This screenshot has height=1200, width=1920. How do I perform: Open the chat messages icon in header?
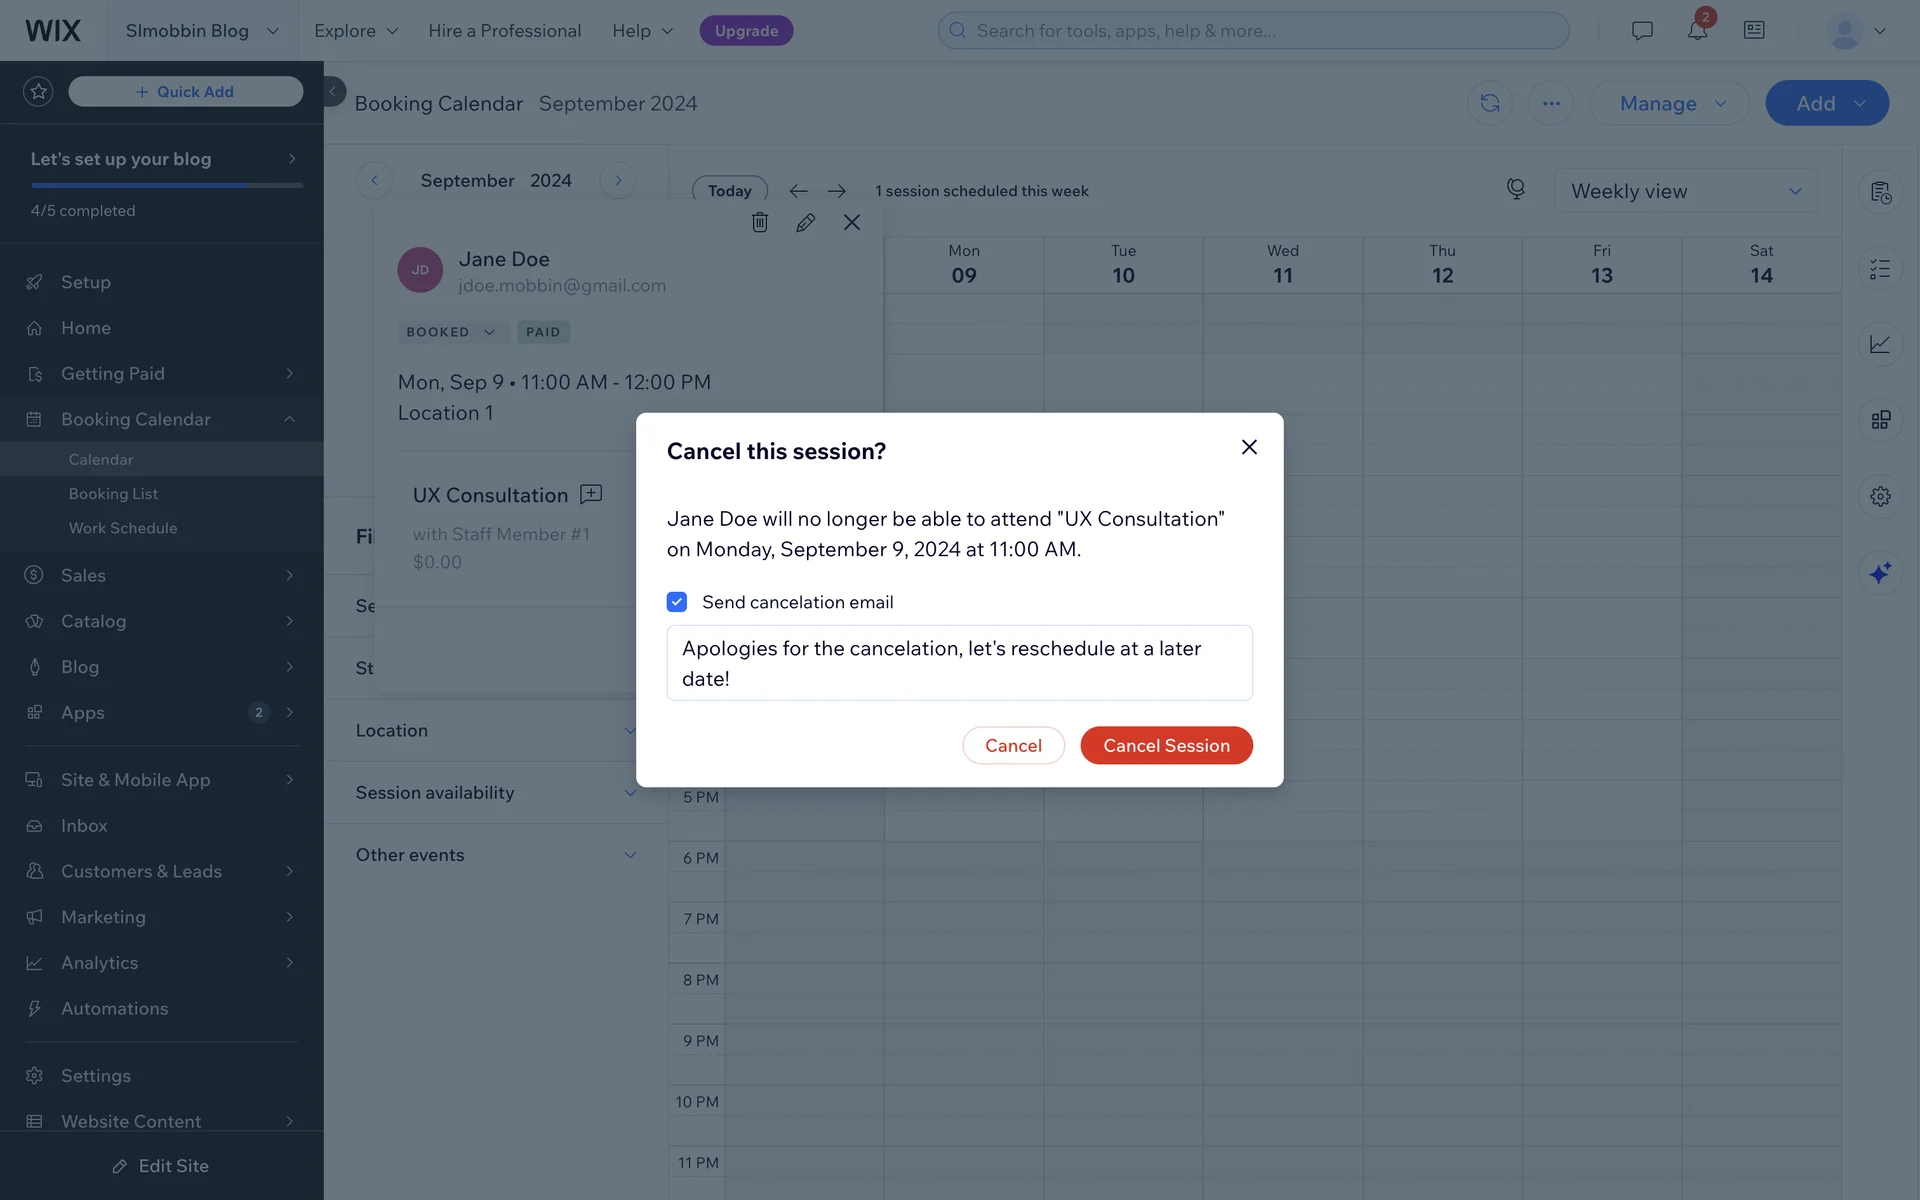(x=1641, y=30)
